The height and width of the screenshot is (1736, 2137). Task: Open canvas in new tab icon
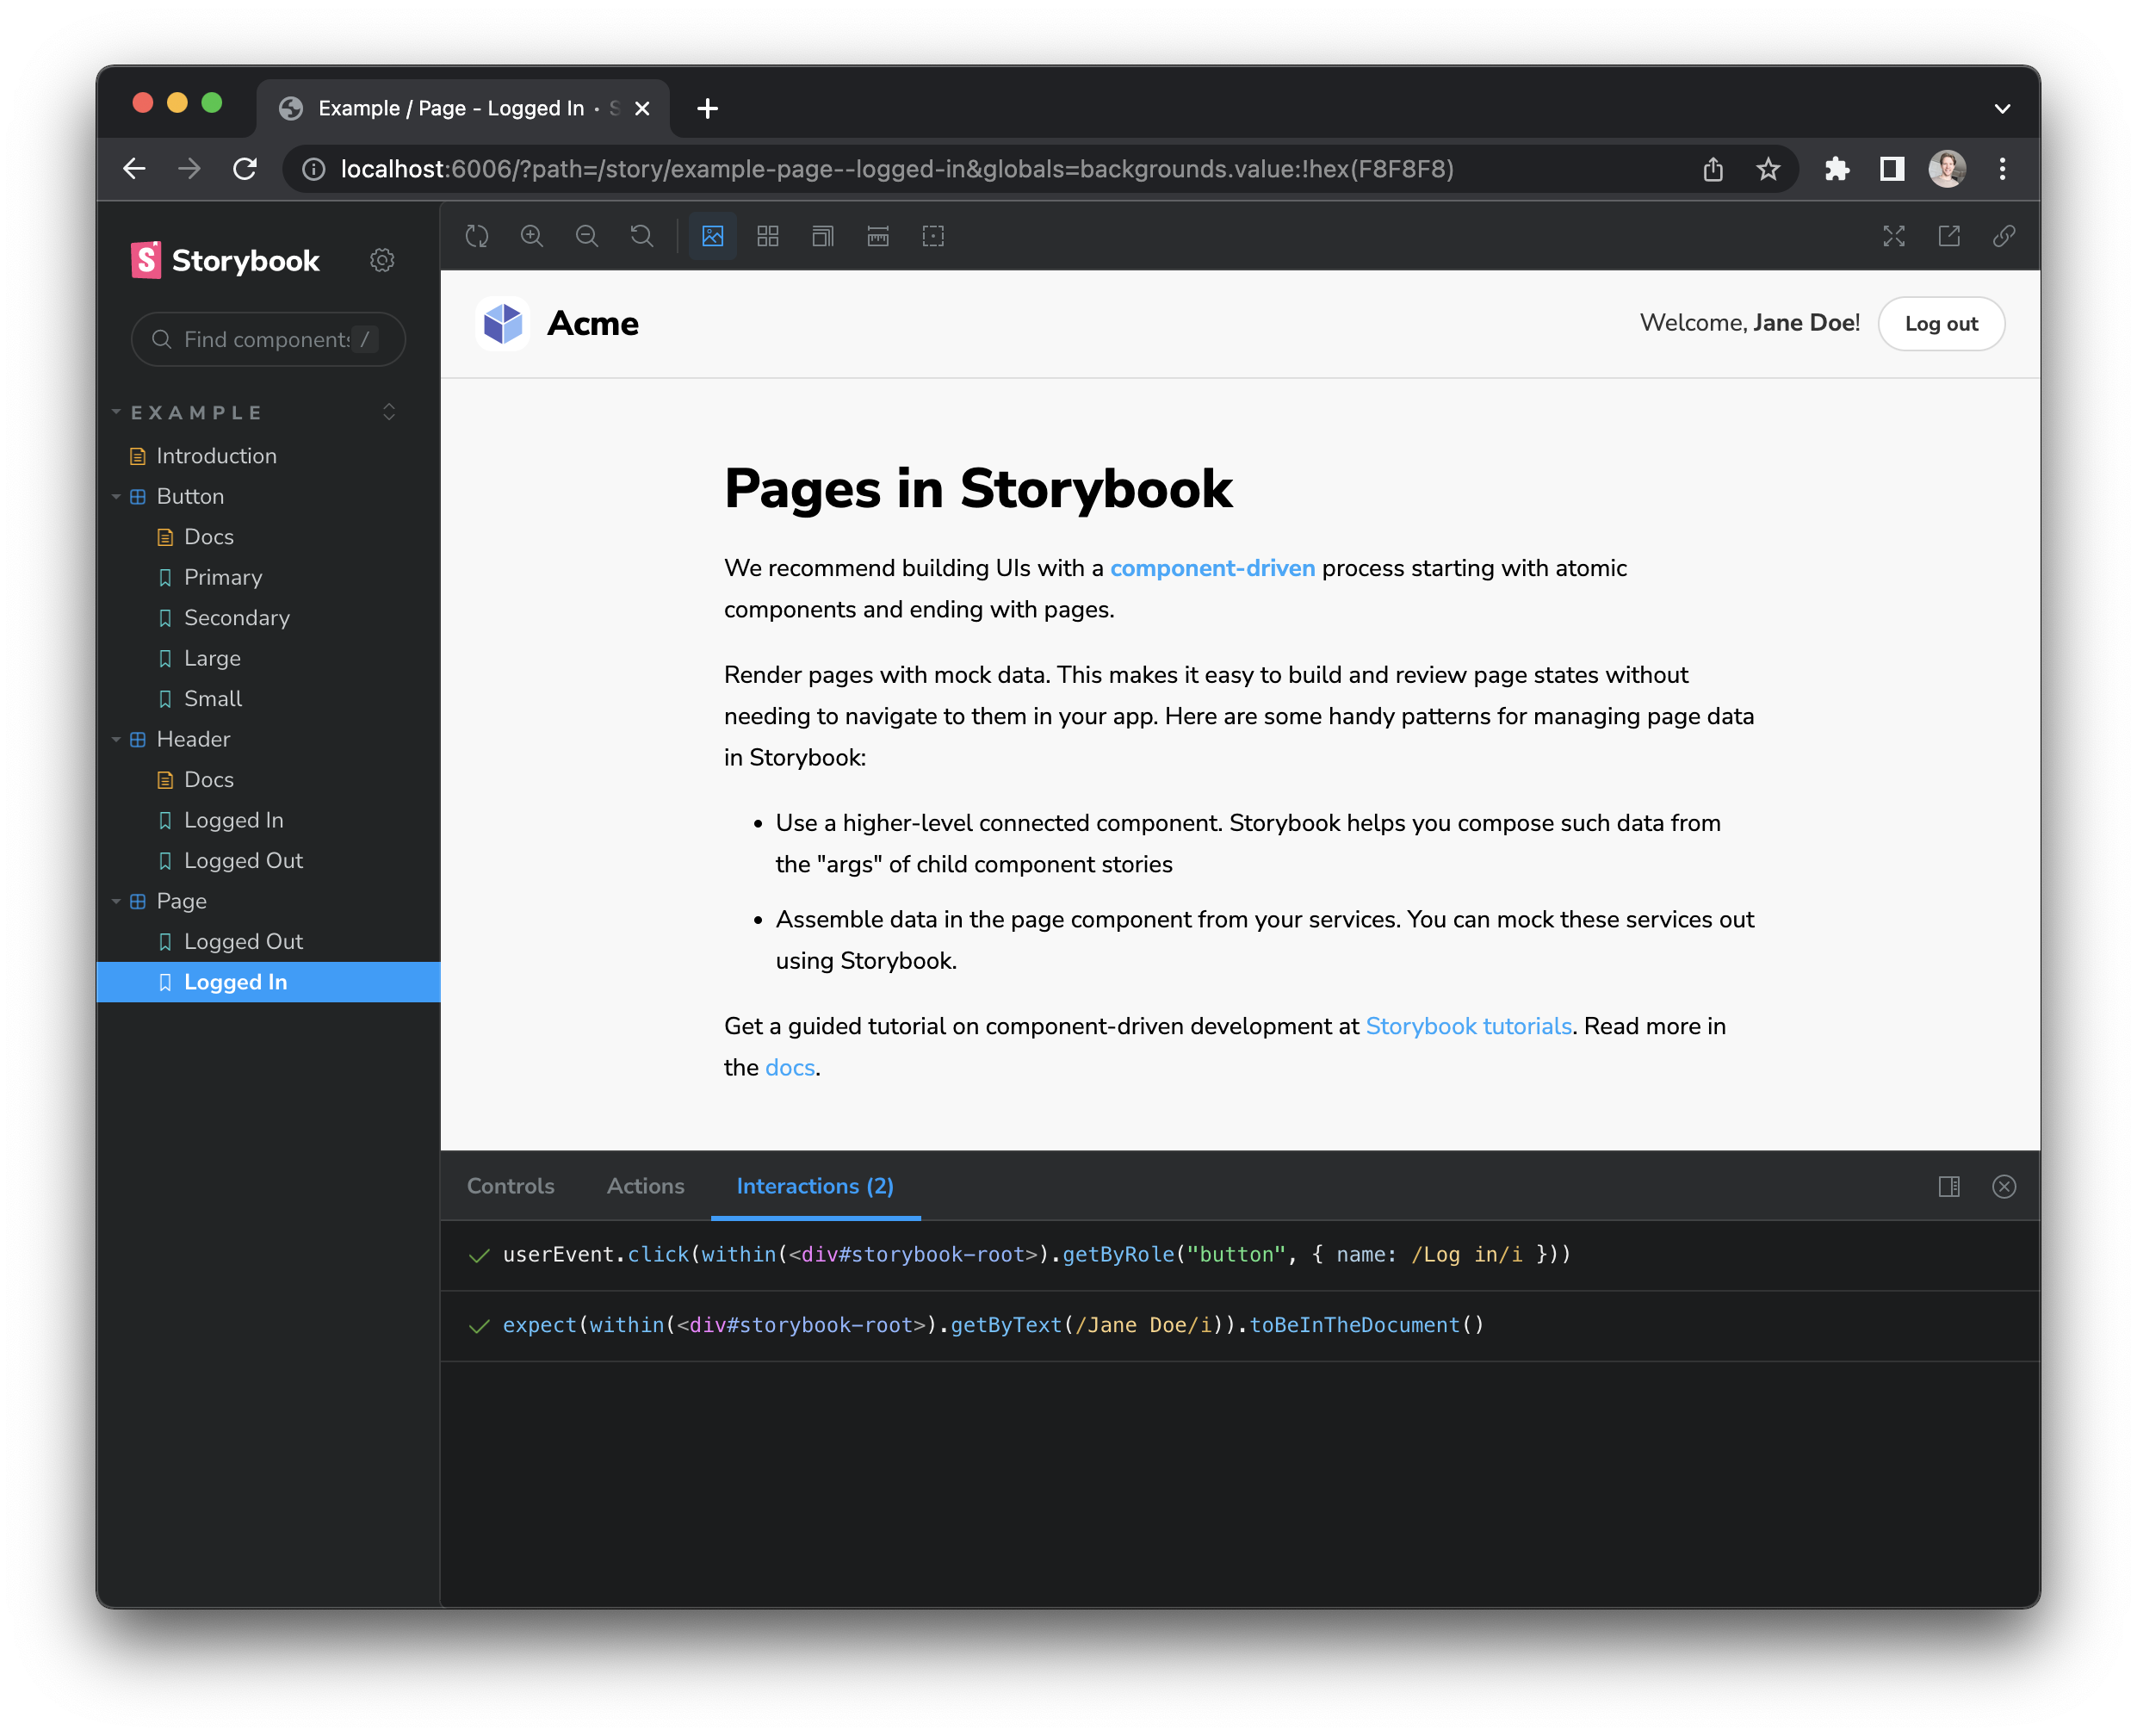point(1949,236)
